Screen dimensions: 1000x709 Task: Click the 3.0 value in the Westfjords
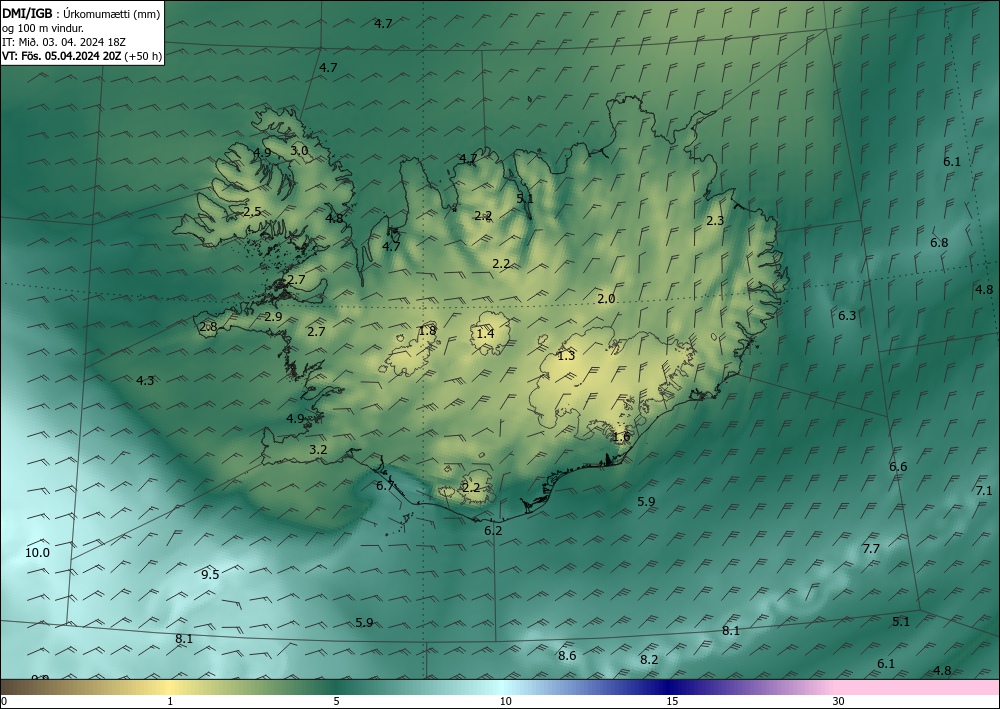[x=299, y=151]
